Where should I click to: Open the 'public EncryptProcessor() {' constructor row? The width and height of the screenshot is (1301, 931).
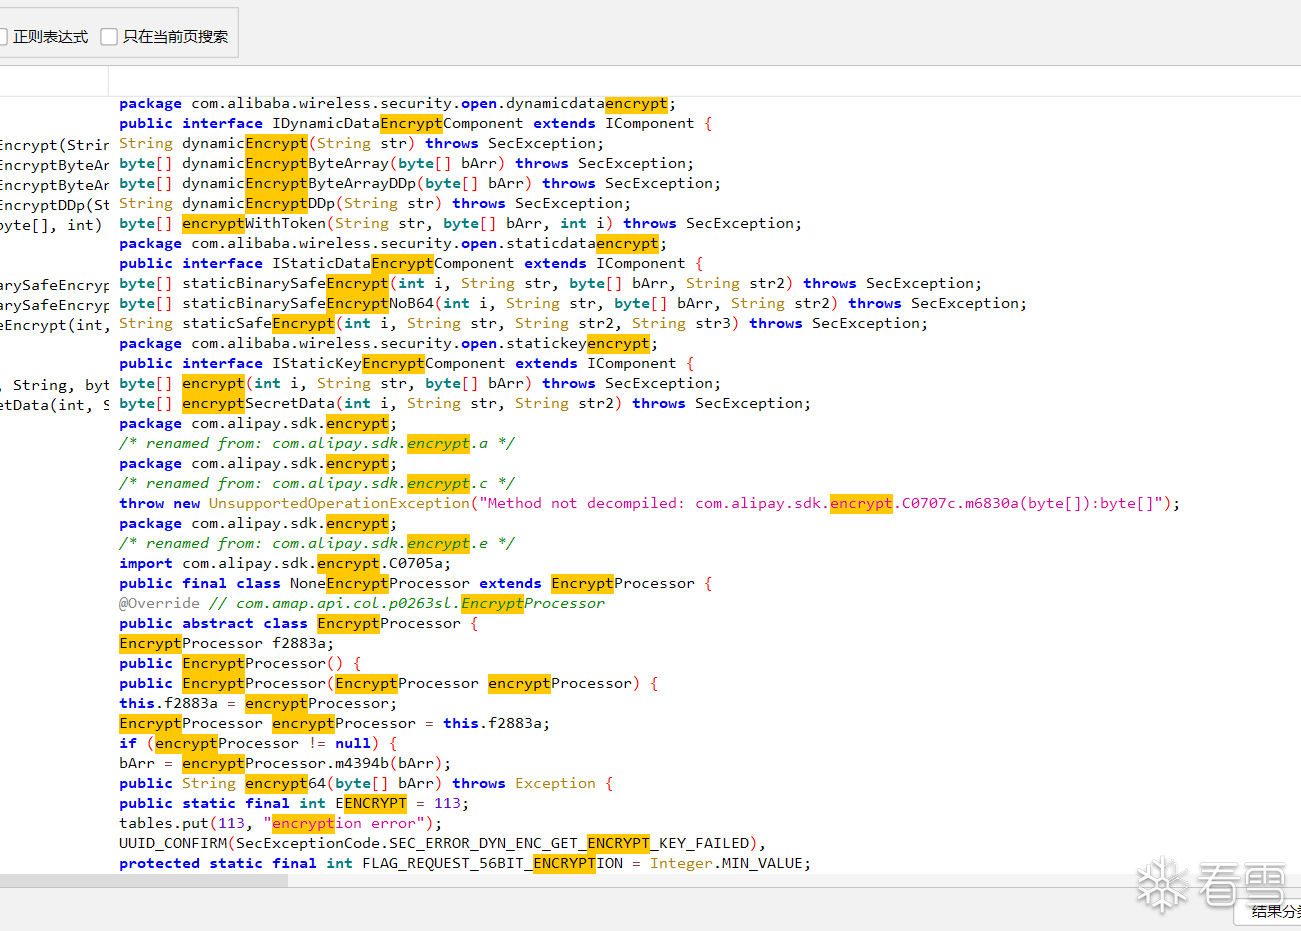click(240, 664)
